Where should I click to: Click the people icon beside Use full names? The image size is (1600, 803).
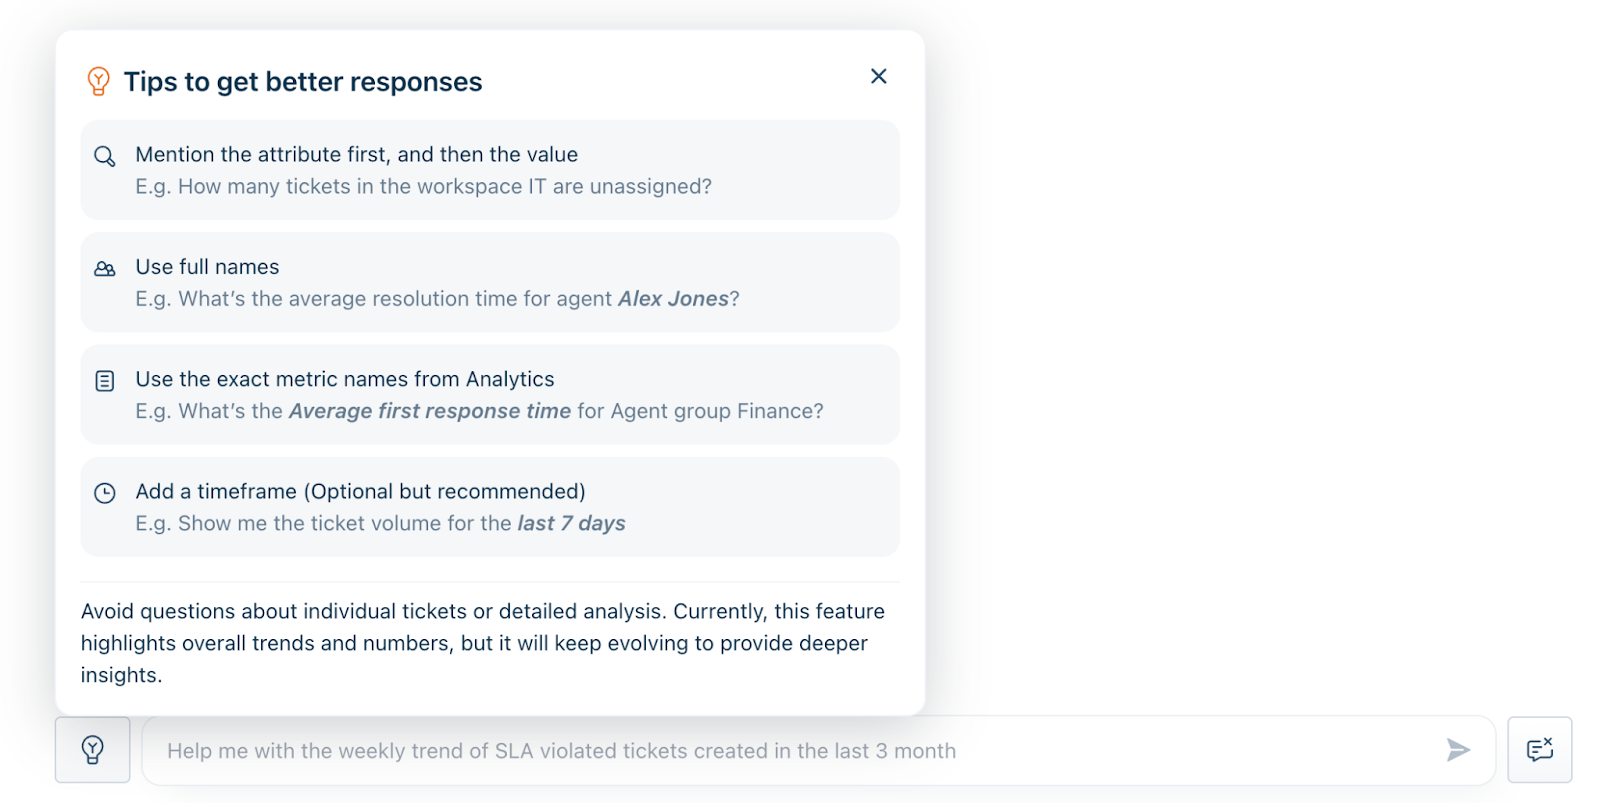105,268
